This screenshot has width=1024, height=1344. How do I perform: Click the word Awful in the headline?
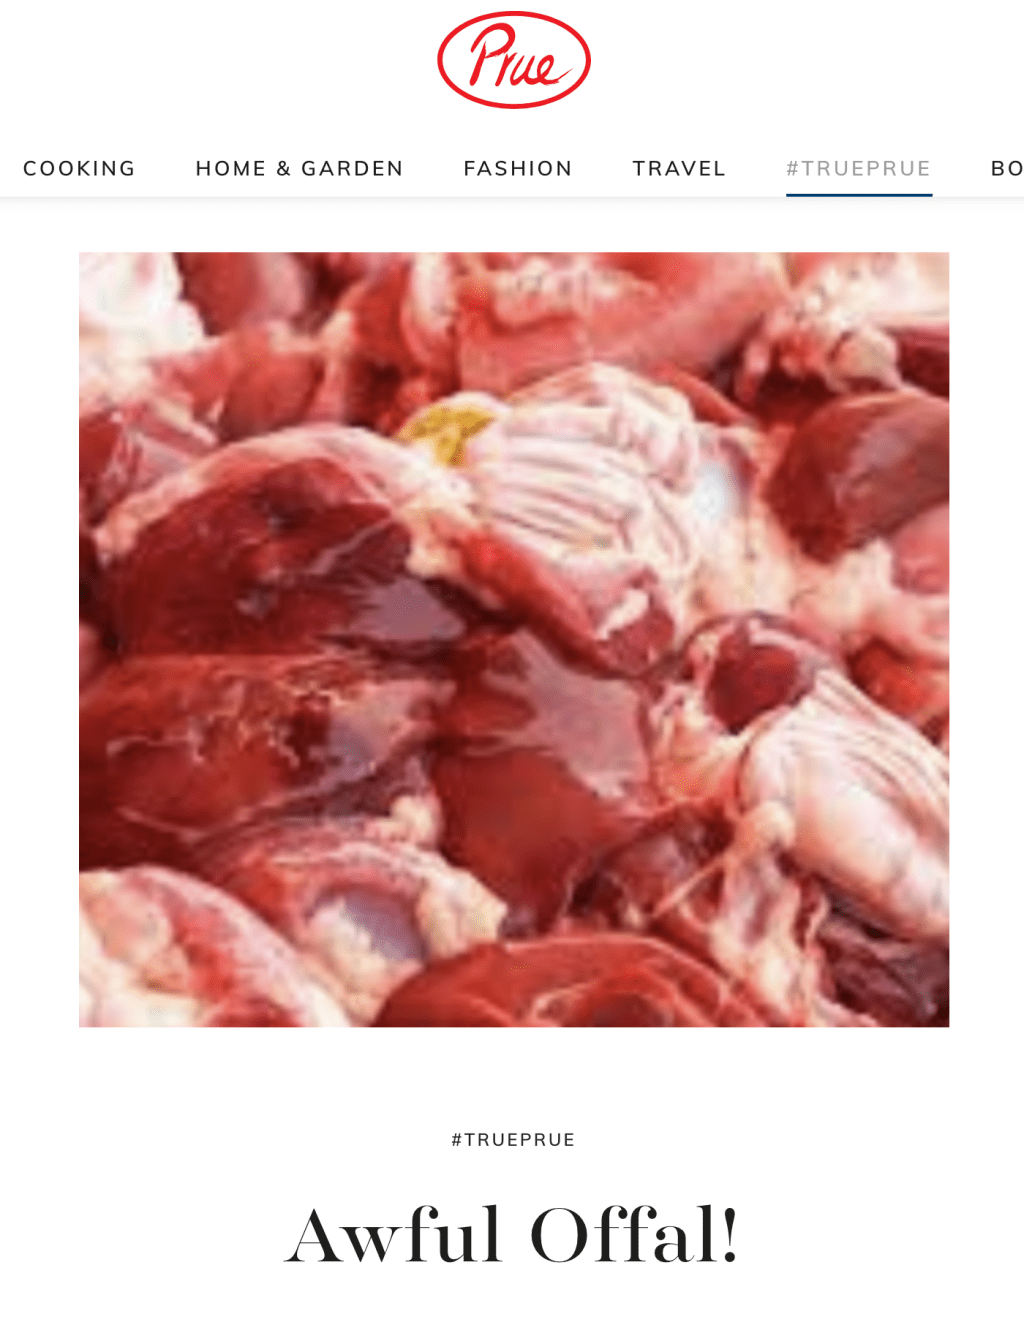[393, 1236]
